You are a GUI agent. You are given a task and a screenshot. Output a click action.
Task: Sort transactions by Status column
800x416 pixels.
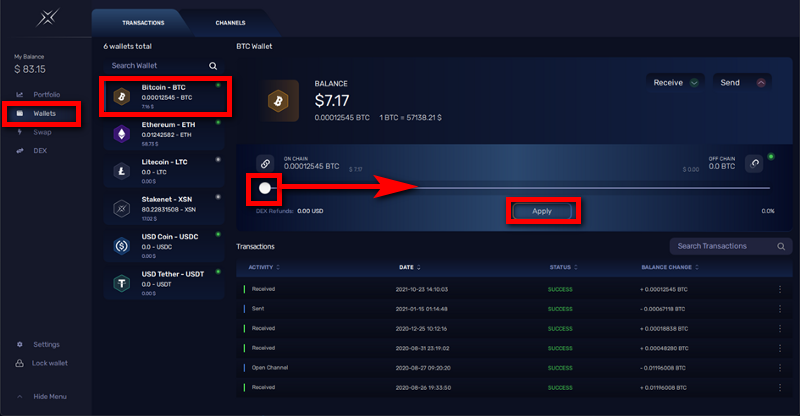coord(563,267)
